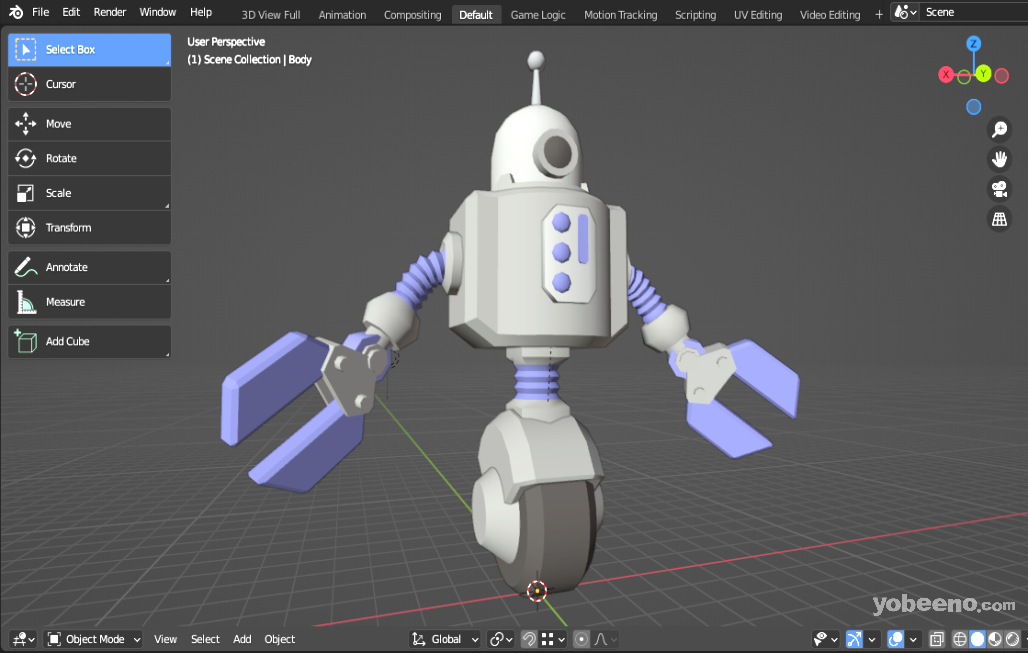Open the snapping options dropdown
The height and width of the screenshot is (653, 1028).
(x=553, y=639)
